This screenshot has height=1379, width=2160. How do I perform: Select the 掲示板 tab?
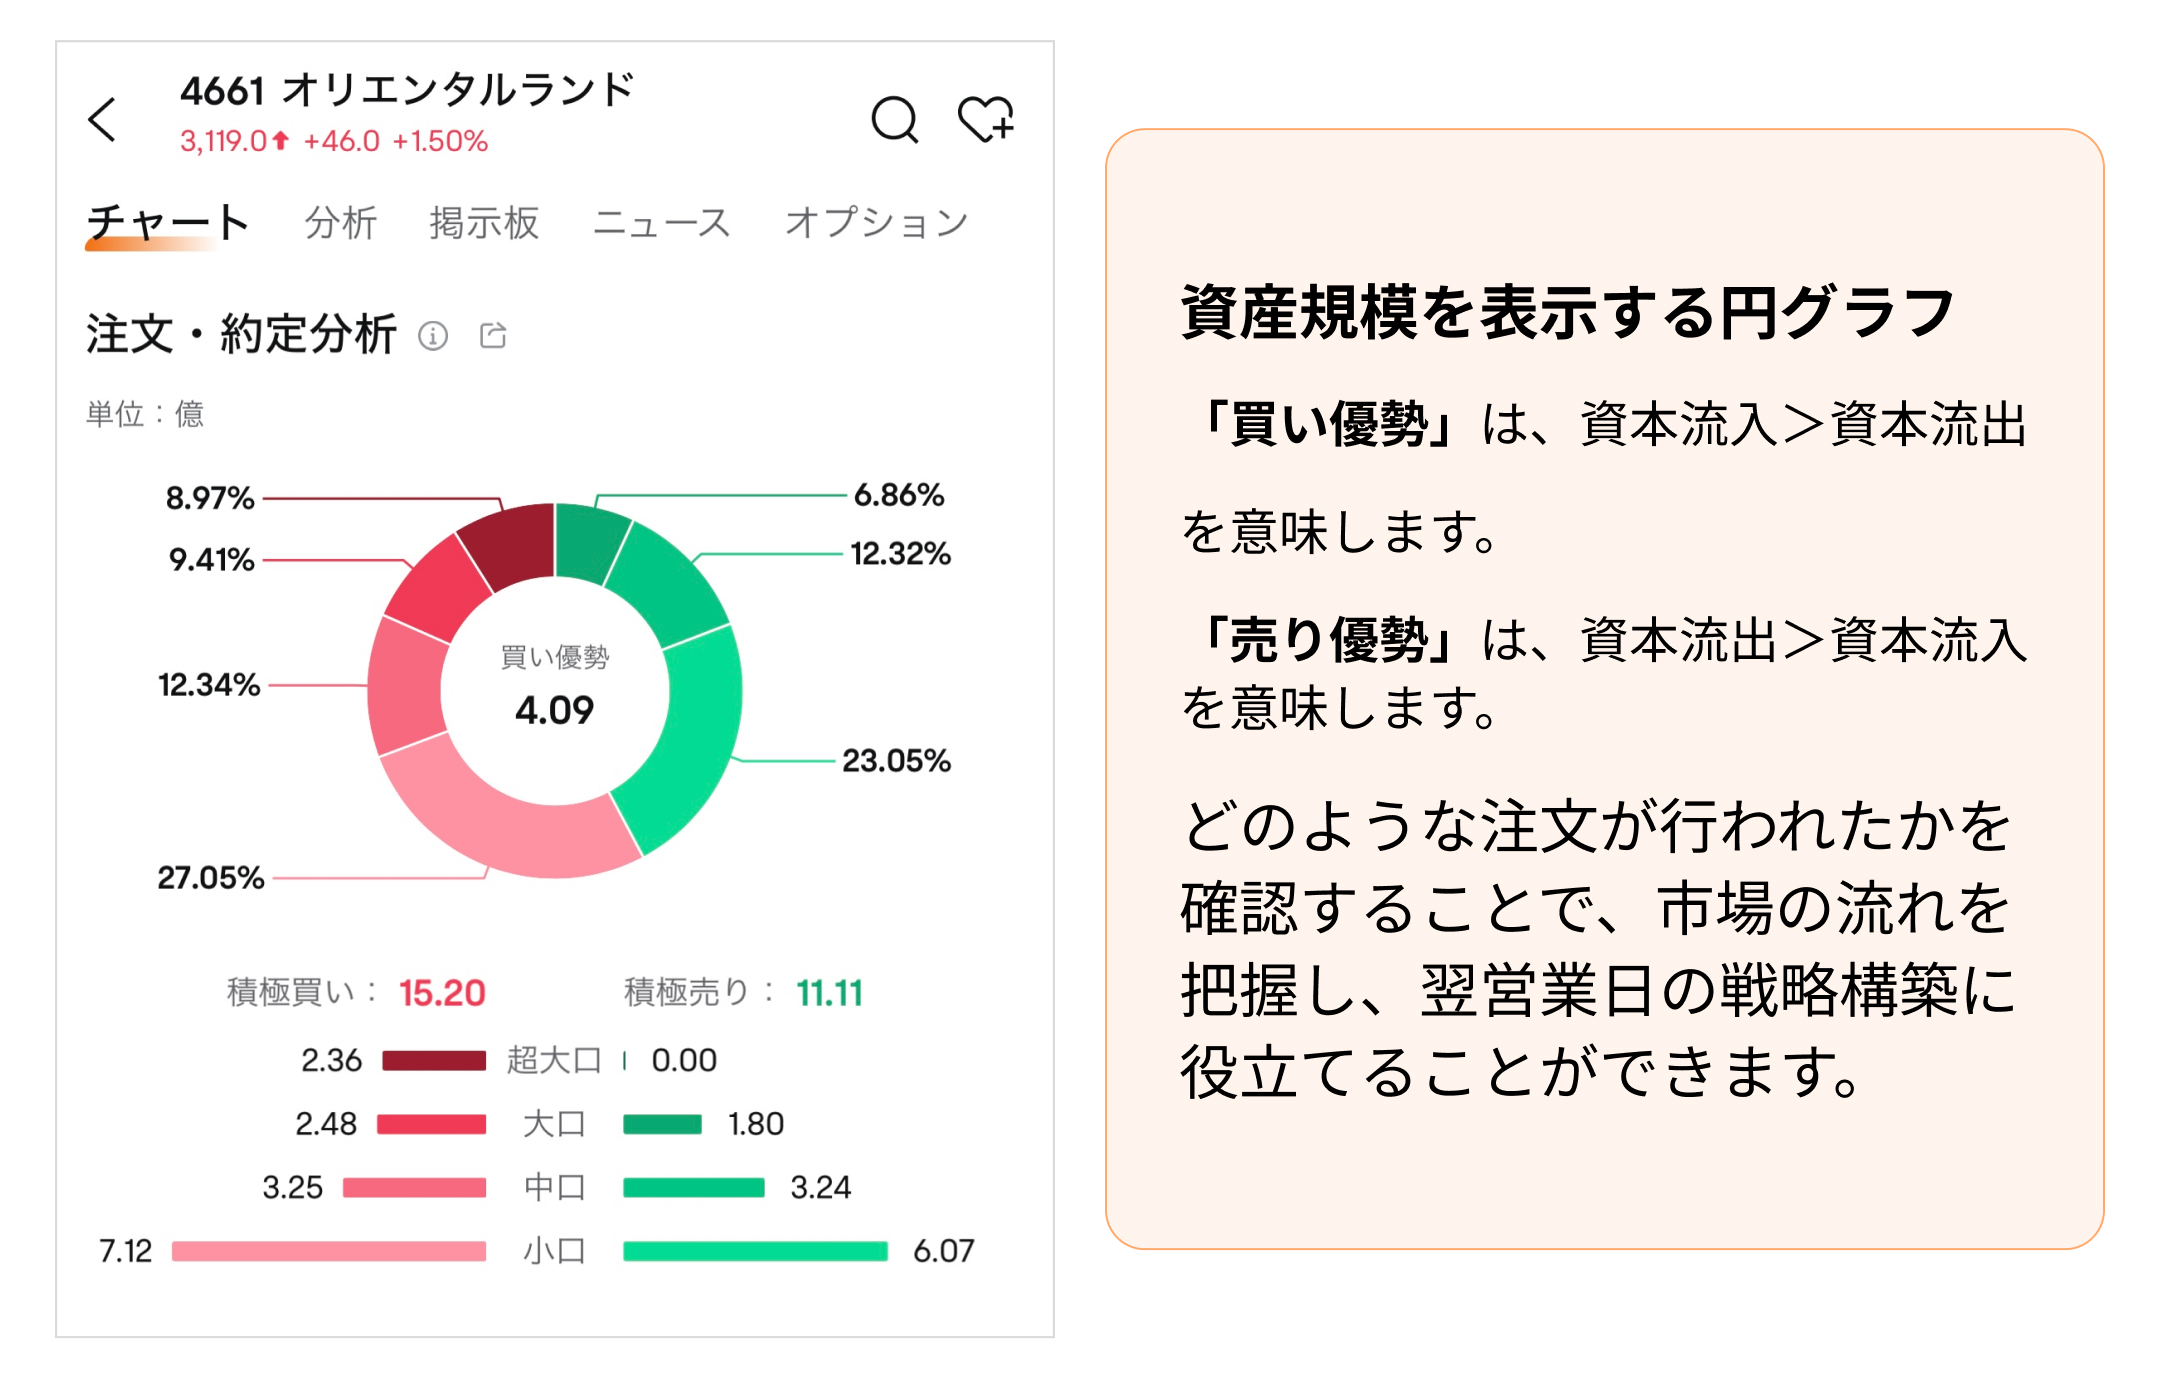(x=484, y=222)
